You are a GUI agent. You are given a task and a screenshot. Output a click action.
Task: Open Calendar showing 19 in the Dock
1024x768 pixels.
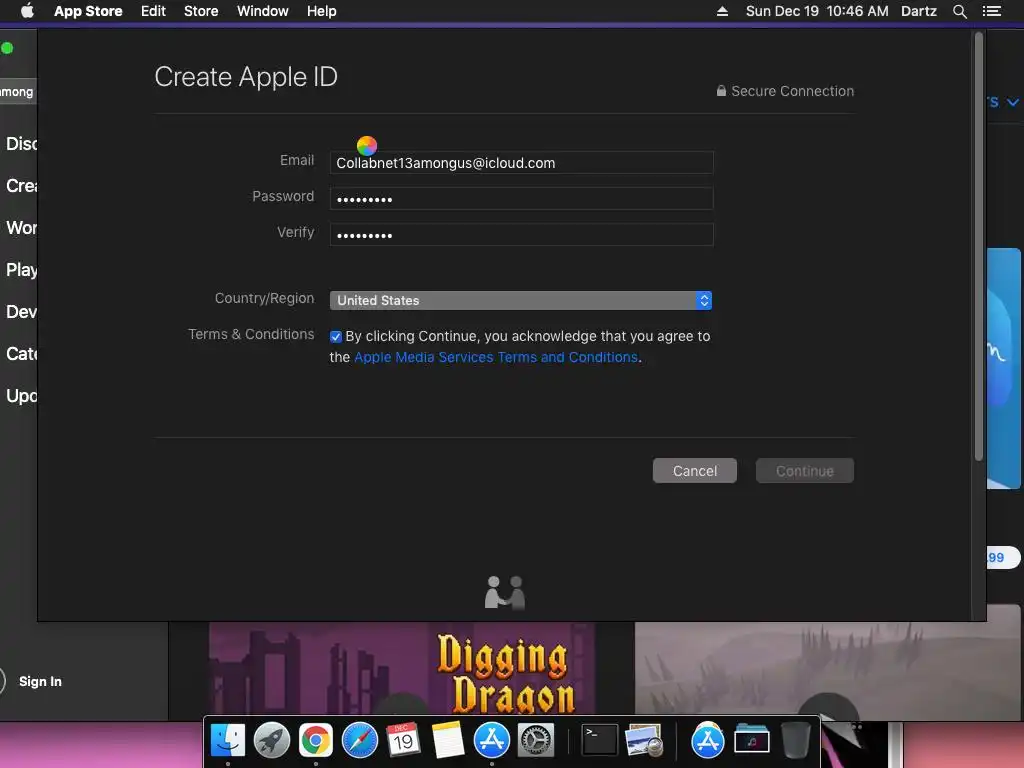click(x=403, y=741)
